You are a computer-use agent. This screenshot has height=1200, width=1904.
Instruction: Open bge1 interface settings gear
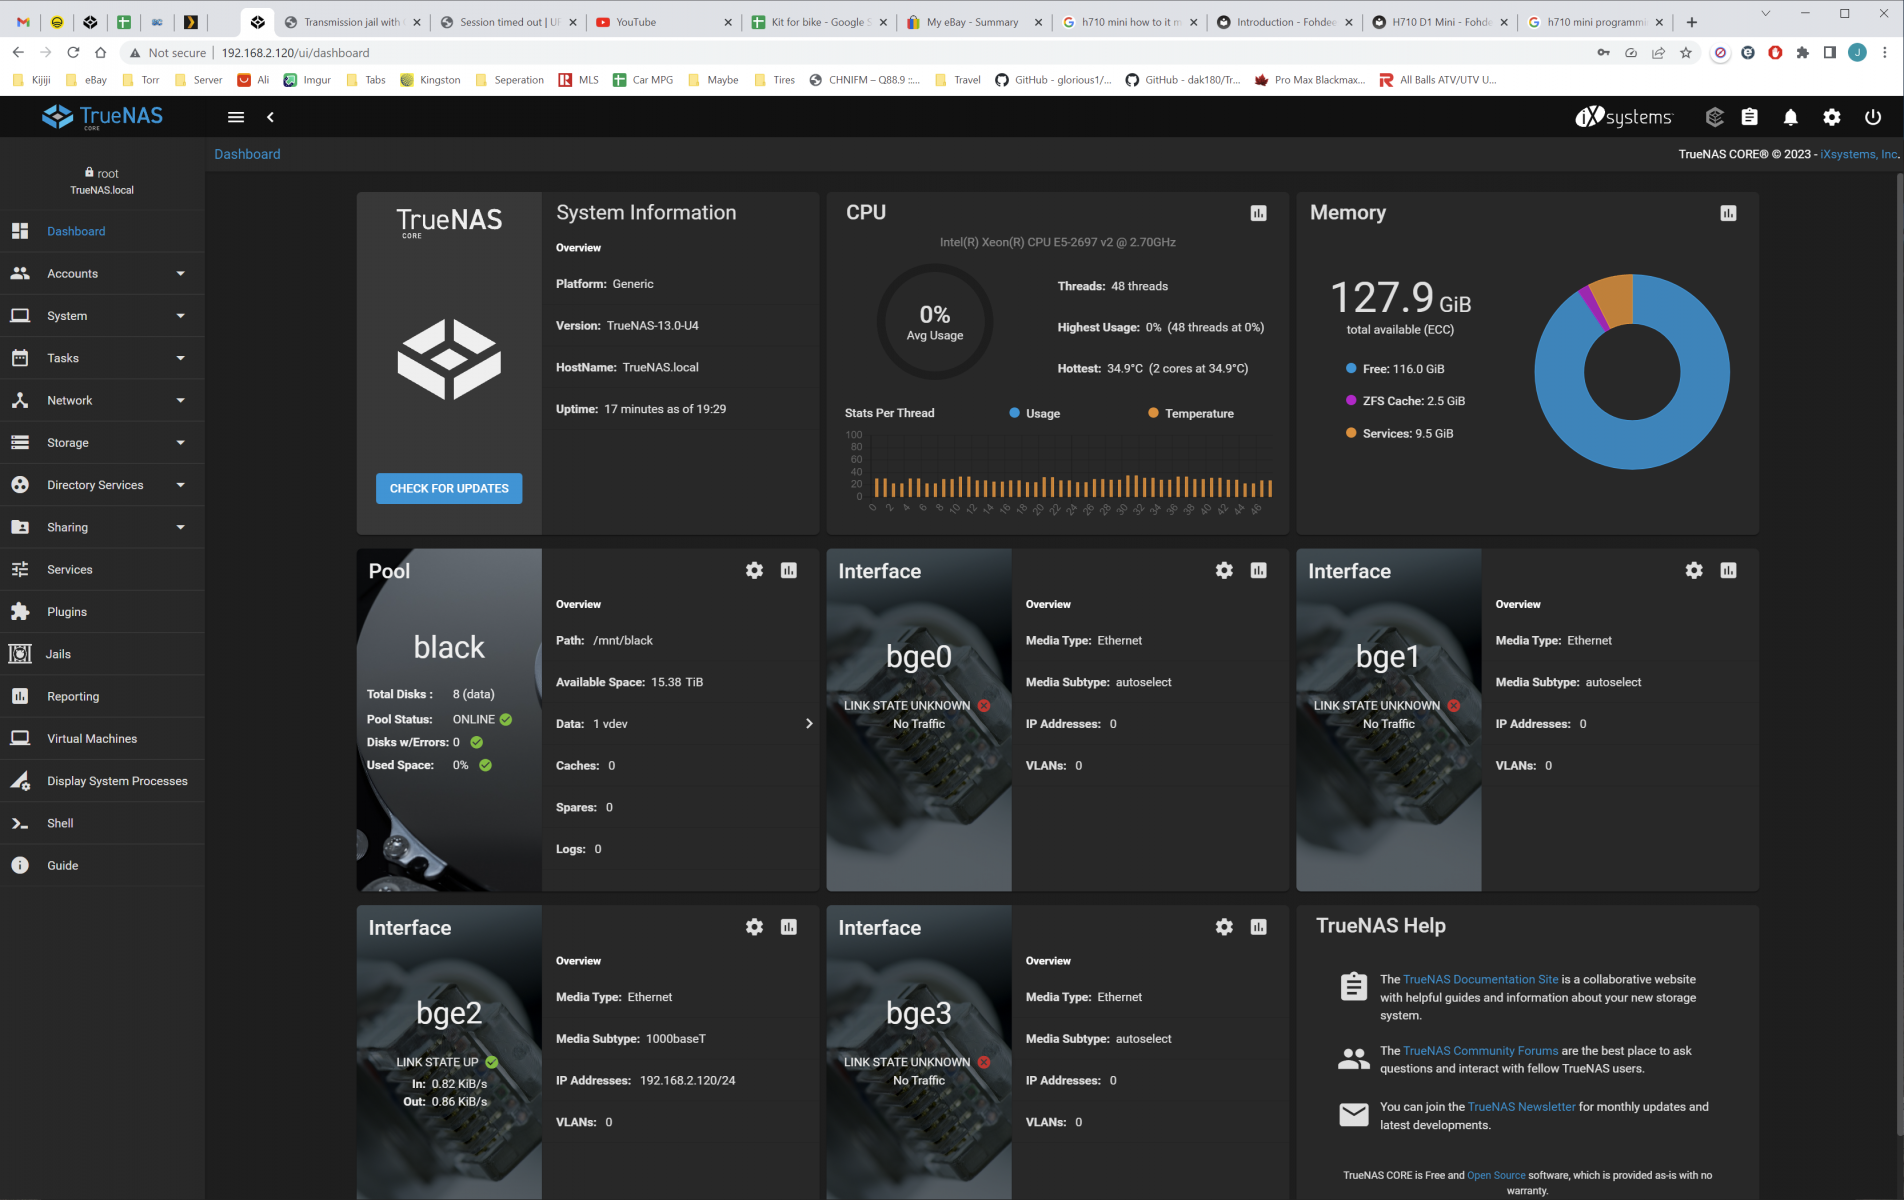pos(1694,570)
